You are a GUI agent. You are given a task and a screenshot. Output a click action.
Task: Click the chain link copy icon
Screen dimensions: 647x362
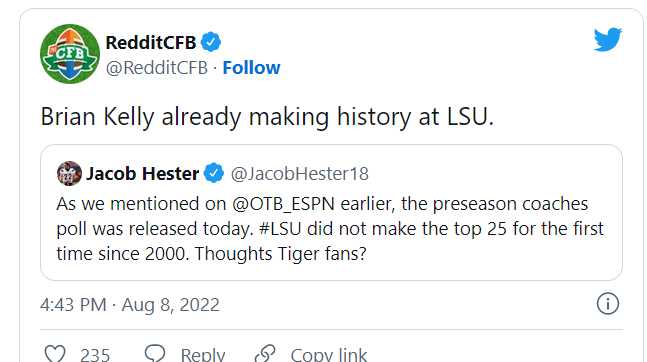point(265,353)
